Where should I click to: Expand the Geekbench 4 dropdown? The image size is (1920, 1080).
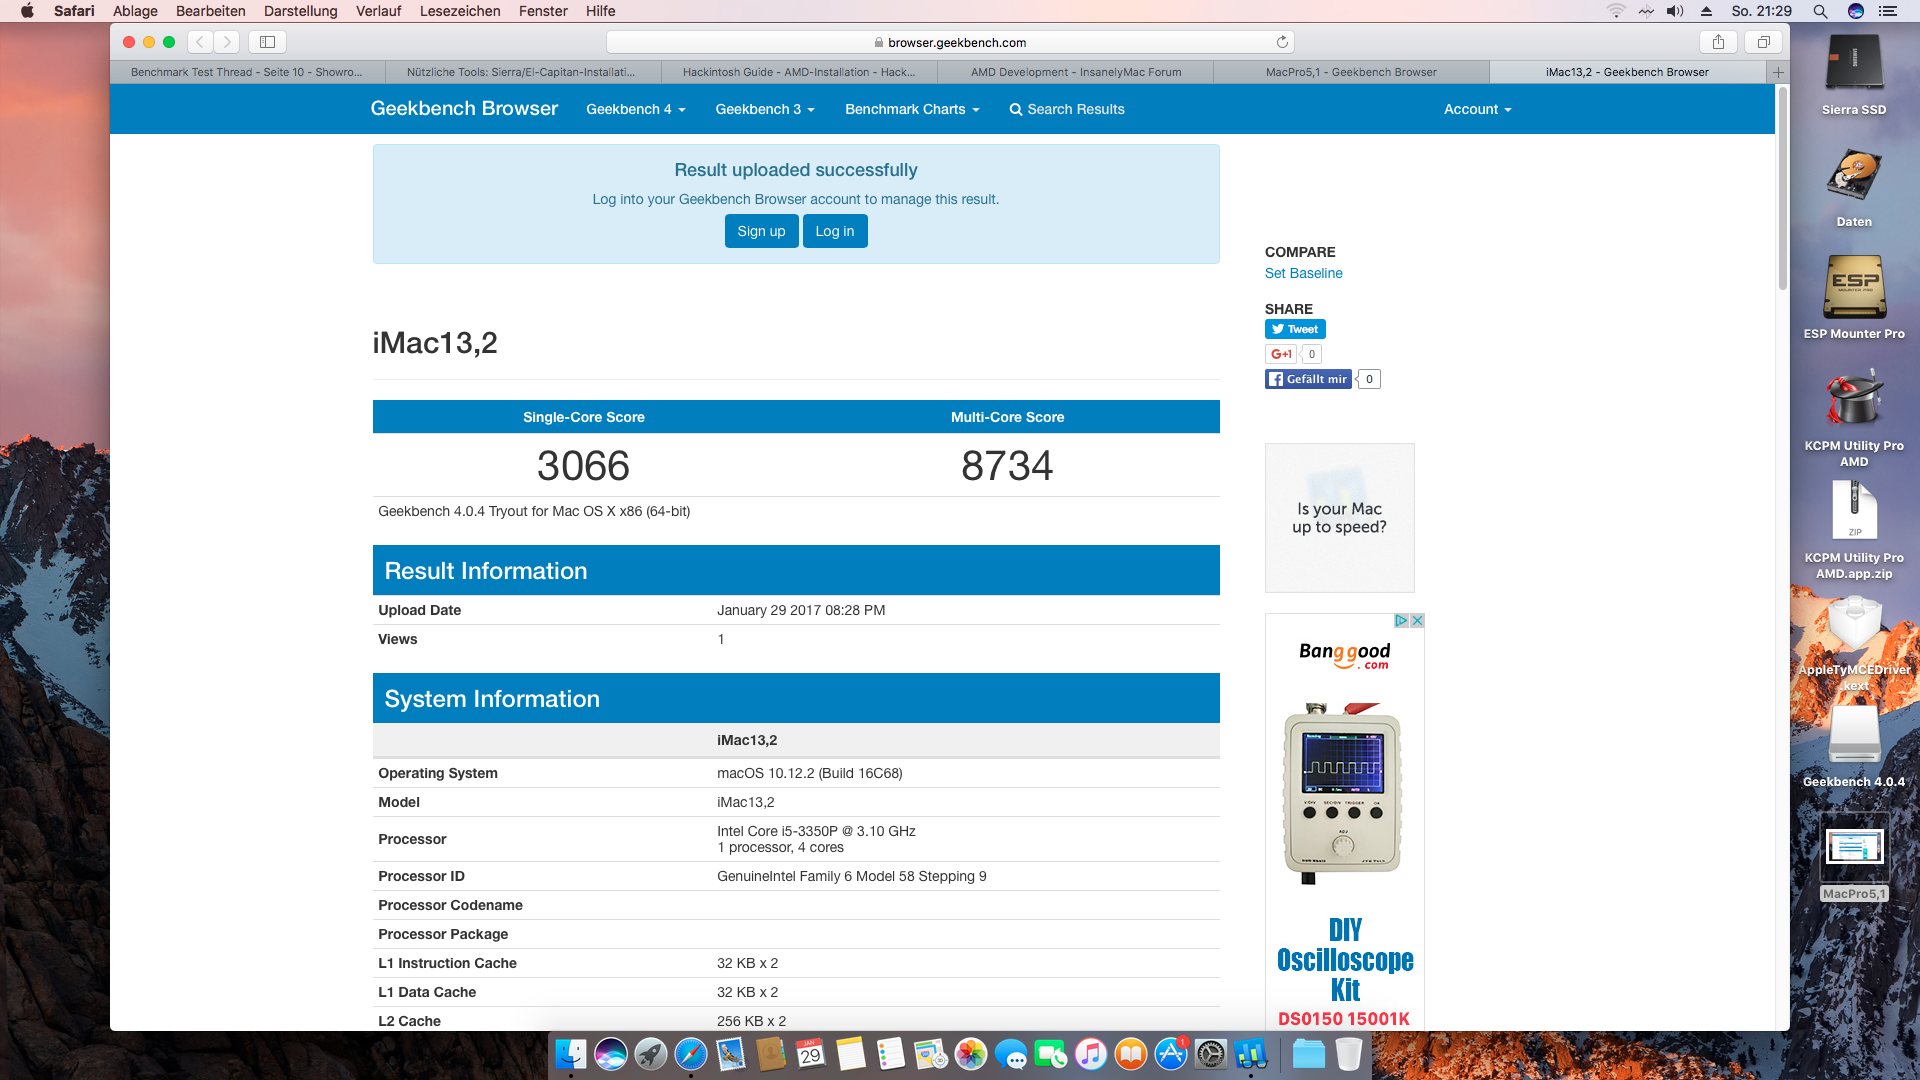click(636, 109)
